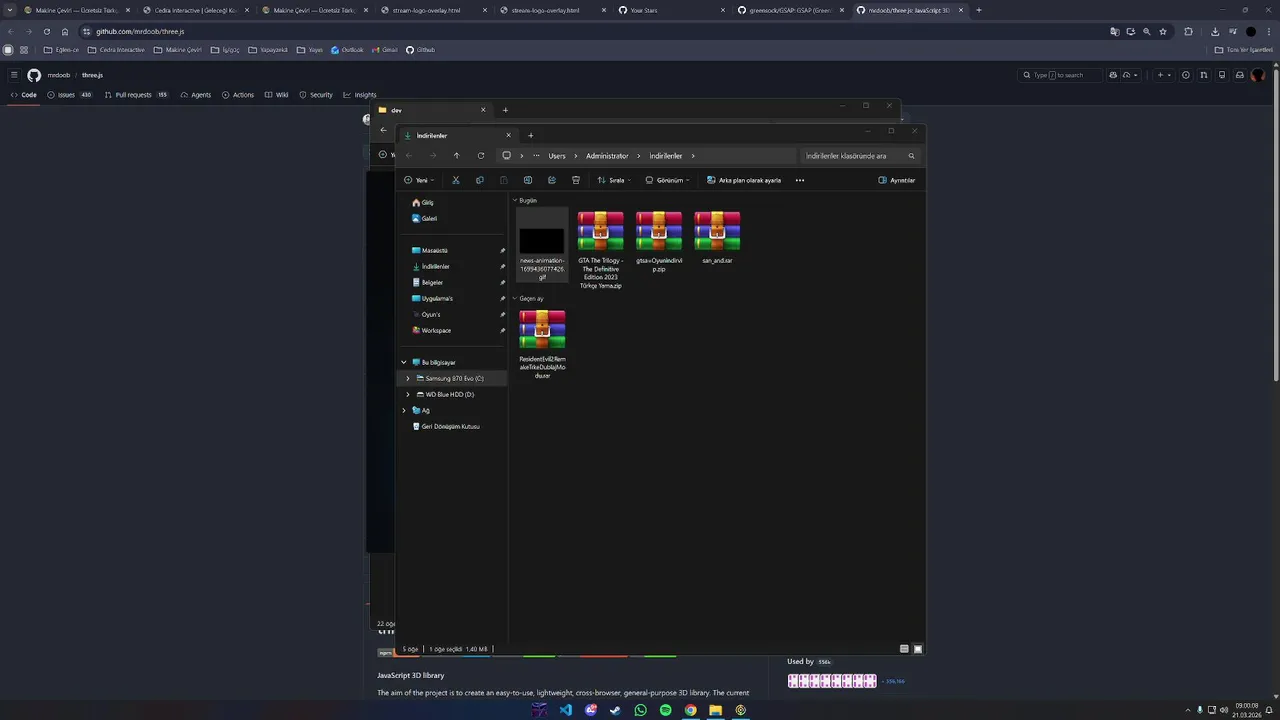Click the Copy icon in İndirilenler toolbar
Viewport: 1280px width, 720px height.
click(480, 180)
